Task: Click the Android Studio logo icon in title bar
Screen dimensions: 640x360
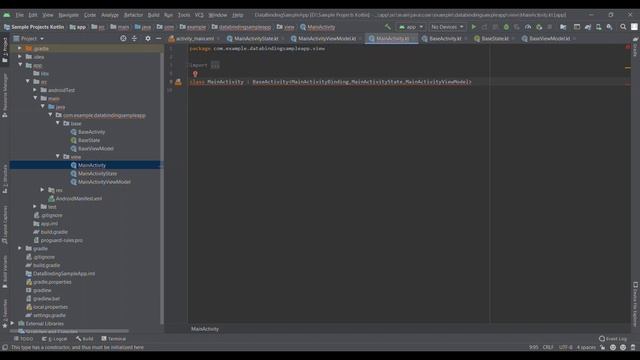Action: coord(7,15)
